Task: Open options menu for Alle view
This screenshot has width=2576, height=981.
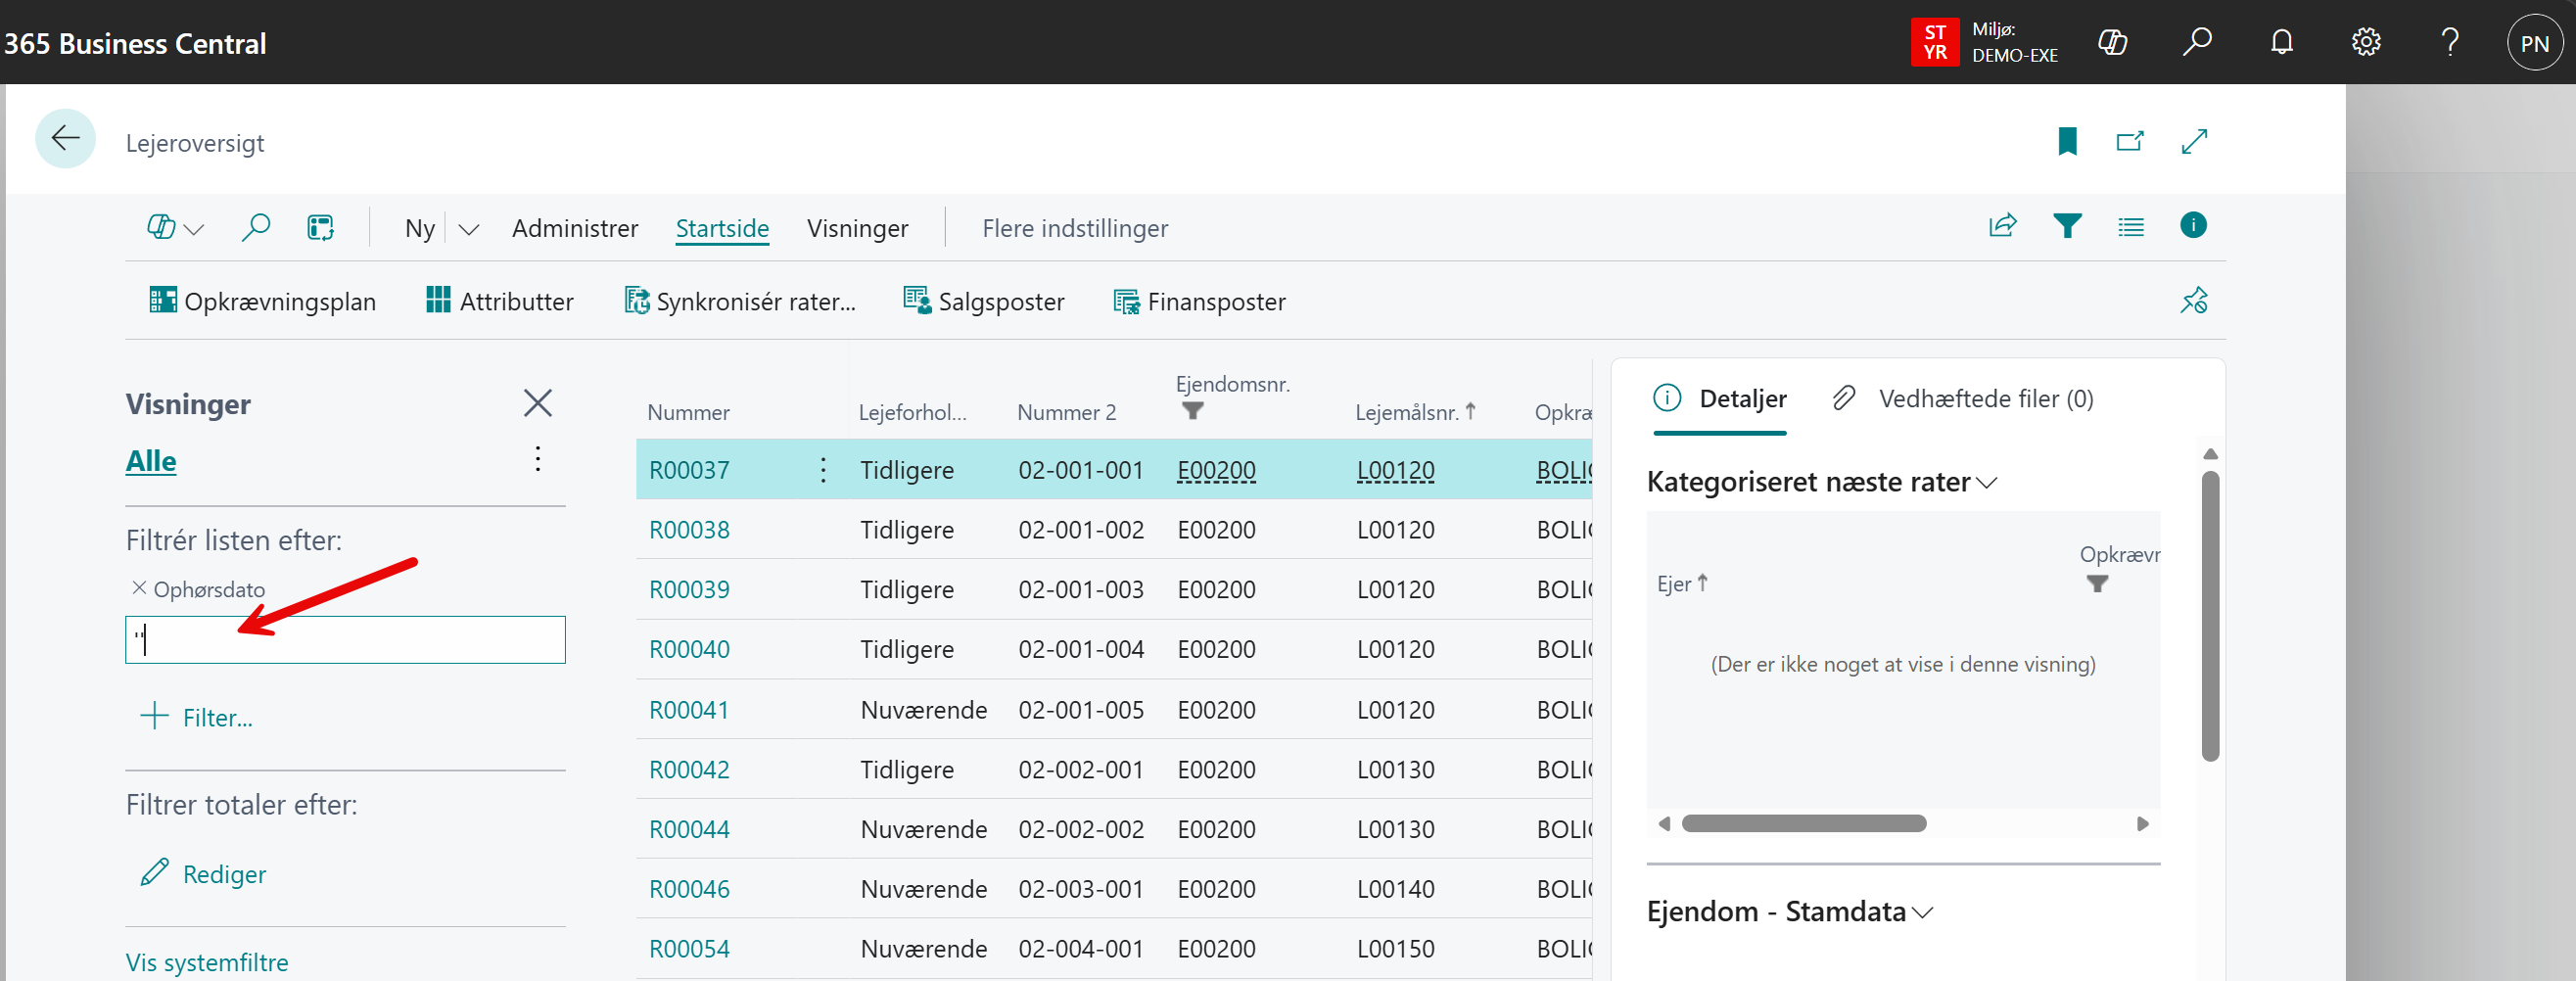Action: tap(538, 459)
